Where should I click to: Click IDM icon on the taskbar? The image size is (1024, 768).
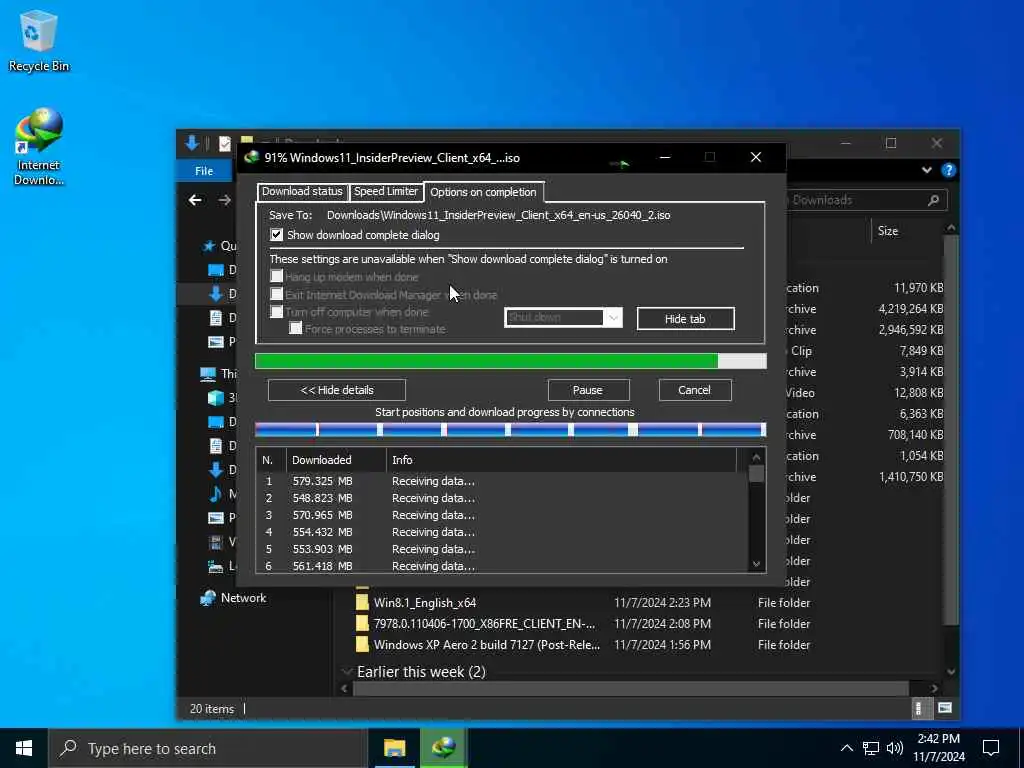click(x=443, y=748)
